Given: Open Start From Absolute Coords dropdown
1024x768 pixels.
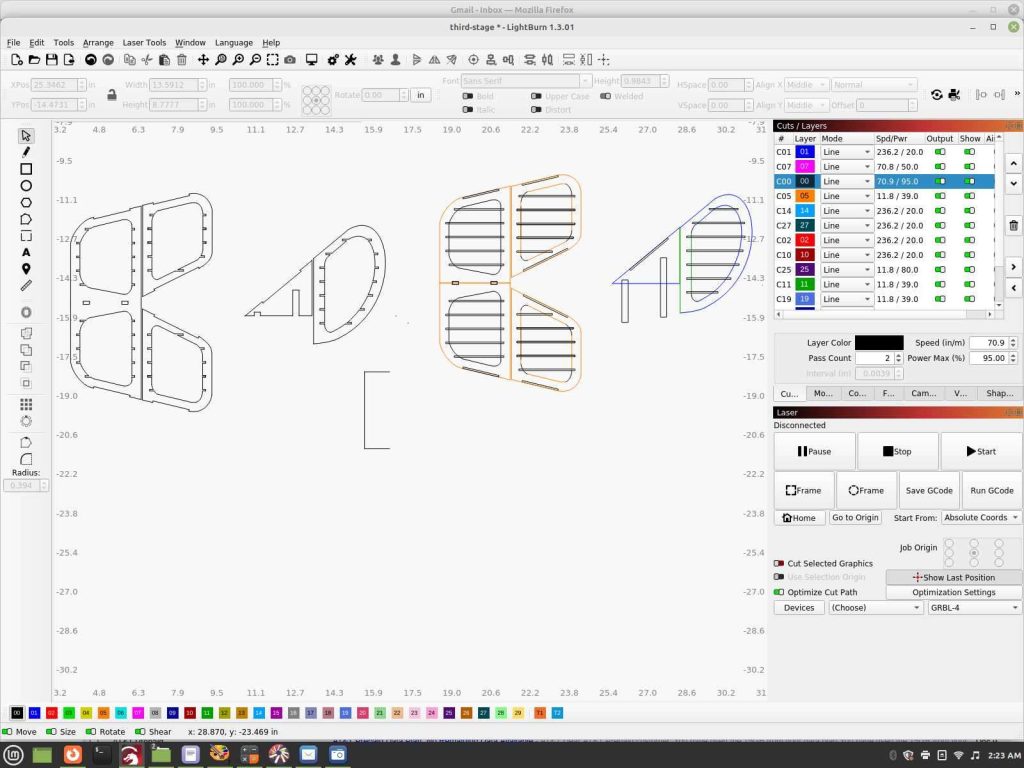Looking at the screenshot, I should point(981,518).
